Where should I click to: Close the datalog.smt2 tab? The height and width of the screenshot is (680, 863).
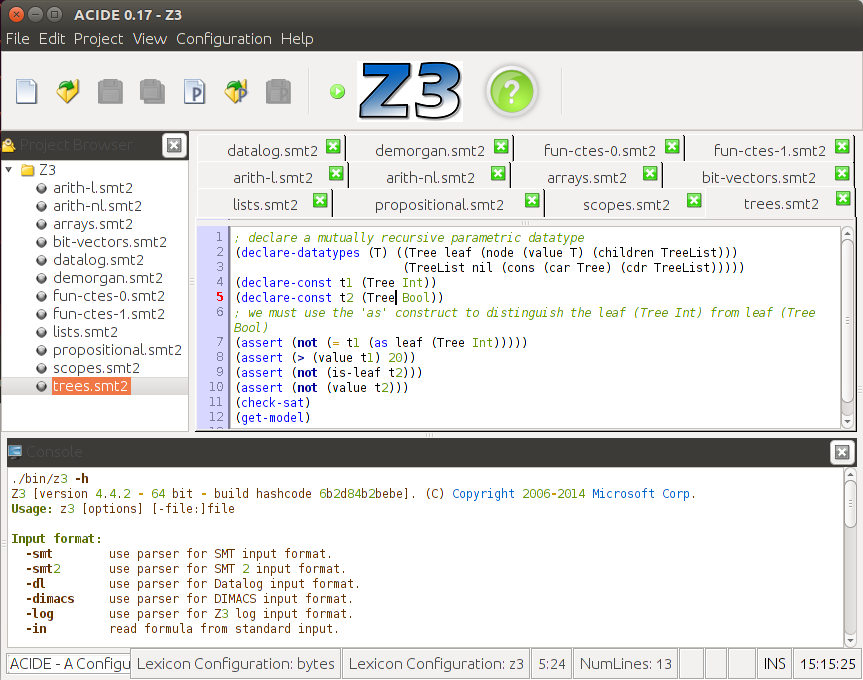tap(333, 147)
